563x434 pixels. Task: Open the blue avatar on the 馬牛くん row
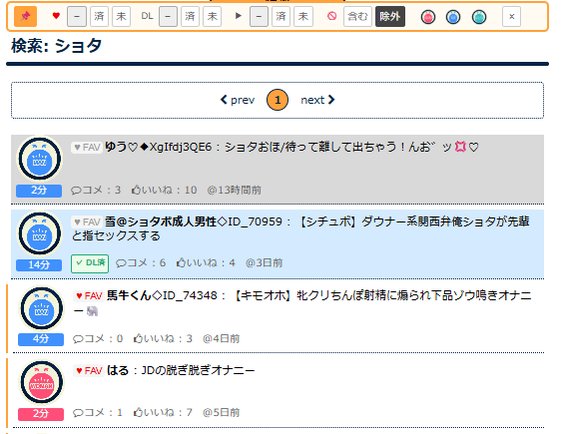tap(42, 308)
